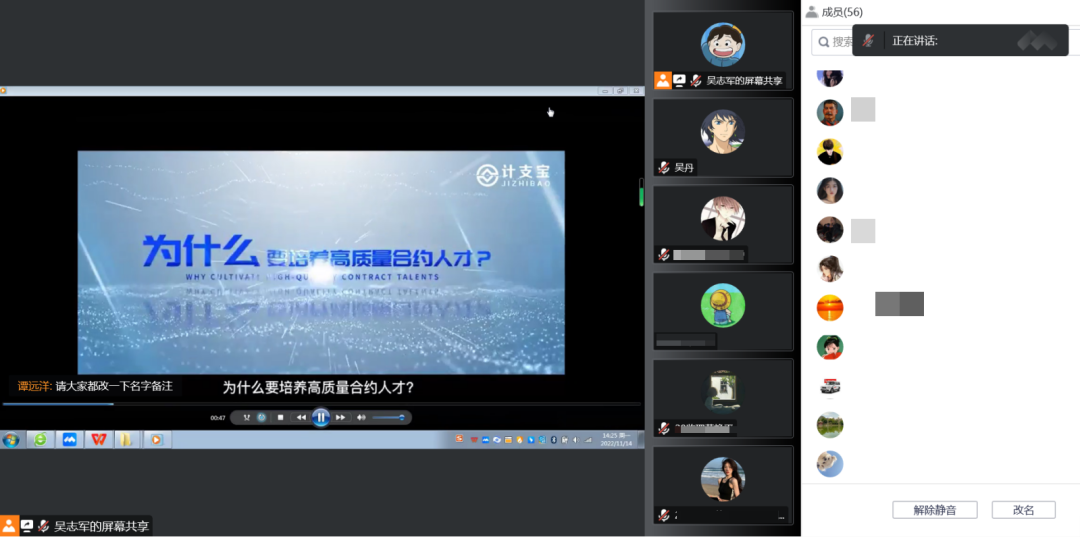Select member with lake scenery avatar
Image resolution: width=1080 pixels, height=537 pixels.
pos(830,425)
